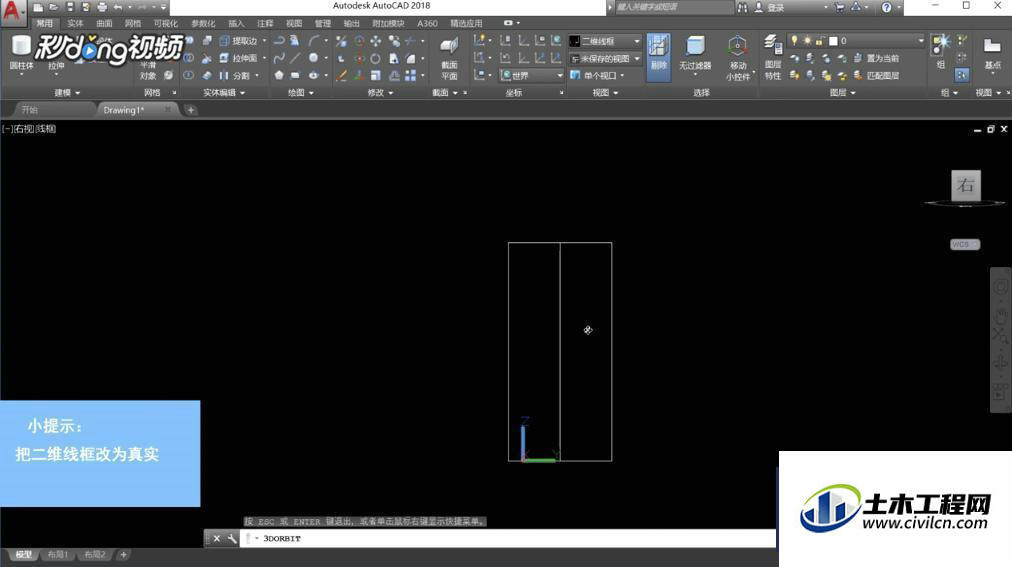Viewport: 1012px width, 567px height.
Task: Expand the 绘图 panel
Action: tap(301, 93)
